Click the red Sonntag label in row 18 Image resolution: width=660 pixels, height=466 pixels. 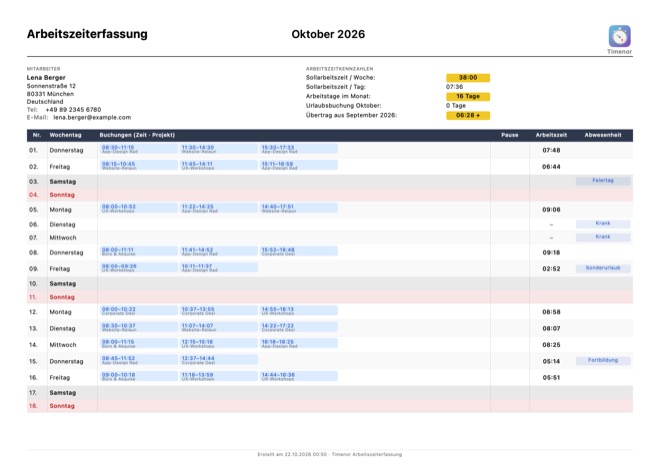click(x=62, y=406)
